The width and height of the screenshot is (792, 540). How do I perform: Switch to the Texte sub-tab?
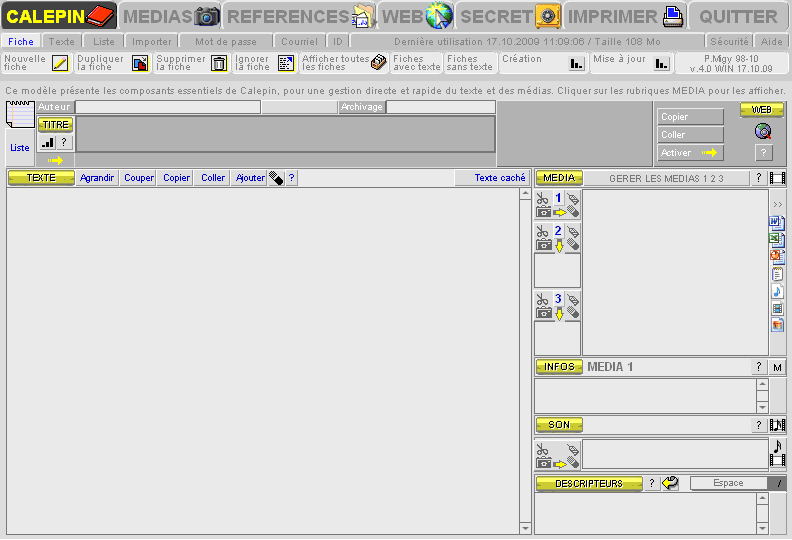click(x=62, y=41)
